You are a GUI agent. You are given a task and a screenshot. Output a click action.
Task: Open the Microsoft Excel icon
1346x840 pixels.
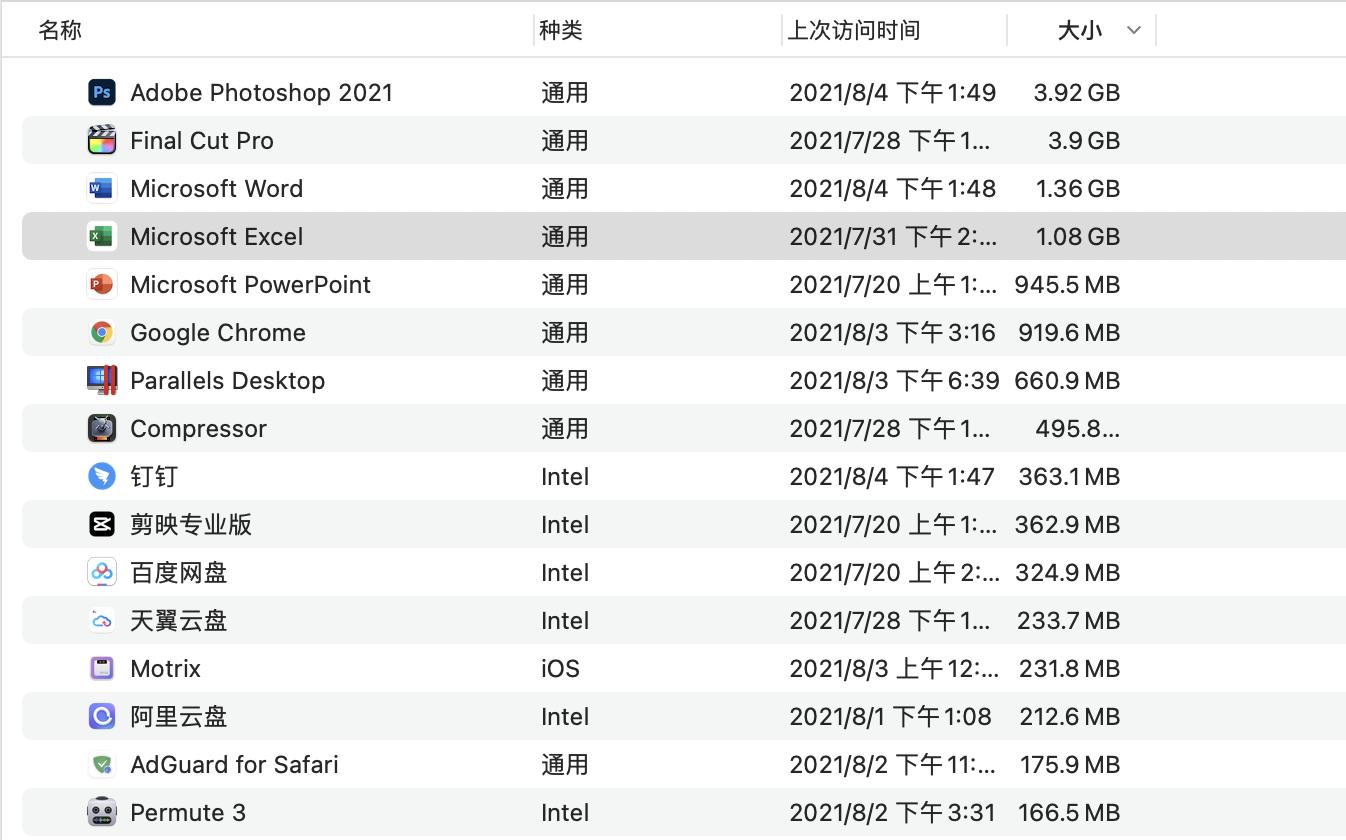coord(100,236)
